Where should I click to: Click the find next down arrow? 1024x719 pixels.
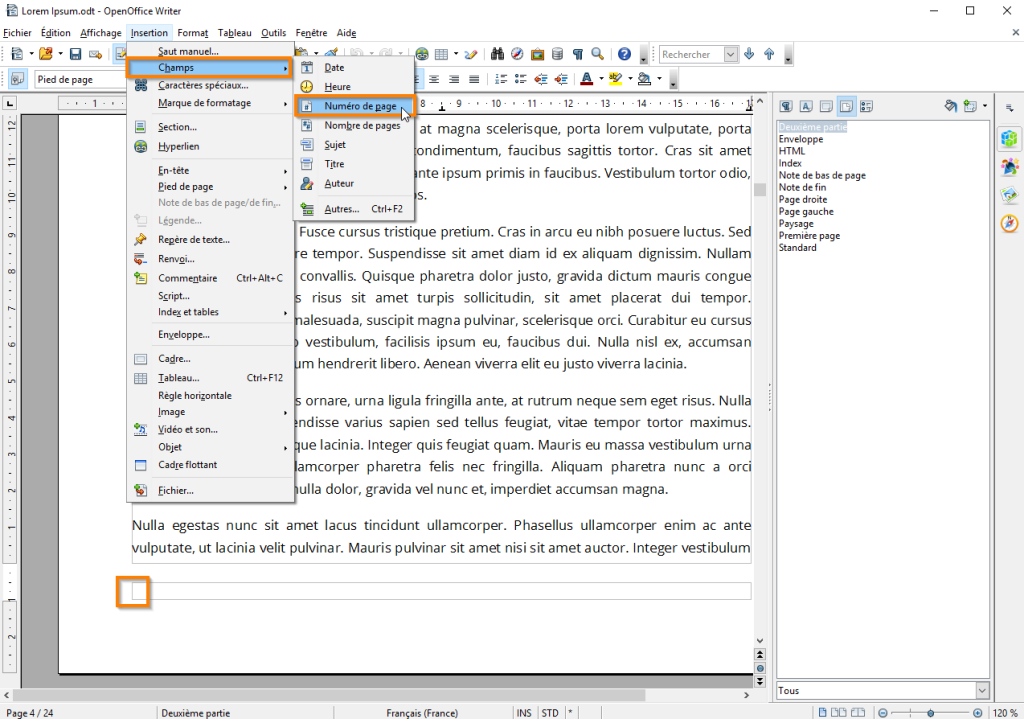[x=749, y=54]
